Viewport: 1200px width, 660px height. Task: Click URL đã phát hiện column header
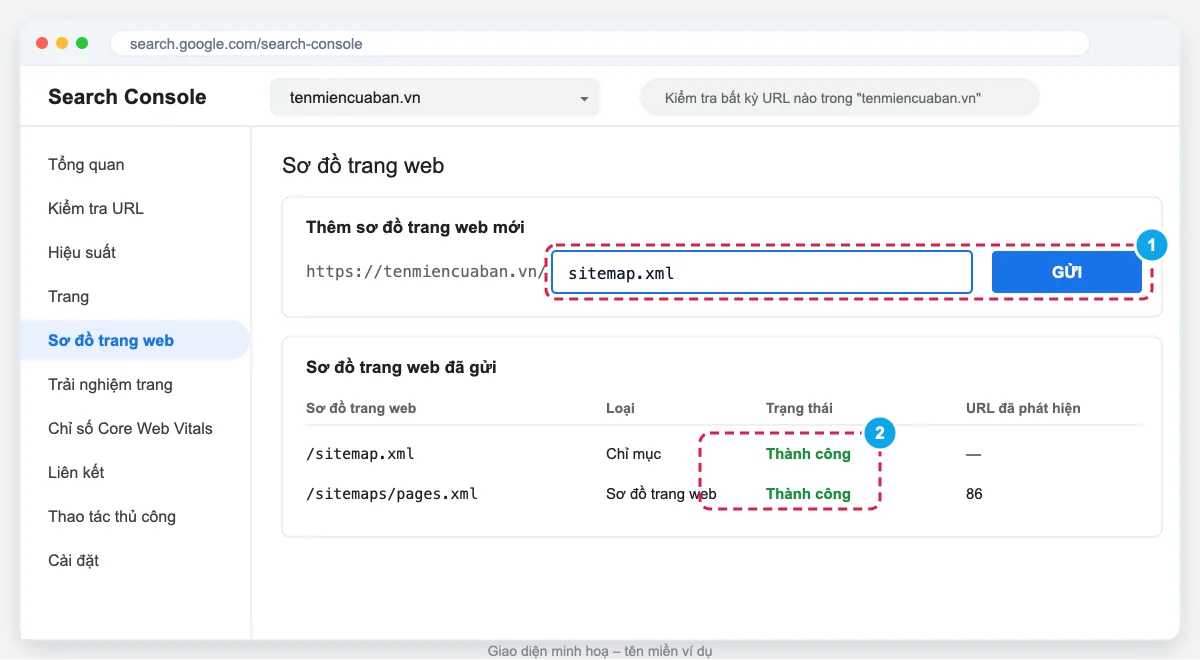(x=1023, y=408)
